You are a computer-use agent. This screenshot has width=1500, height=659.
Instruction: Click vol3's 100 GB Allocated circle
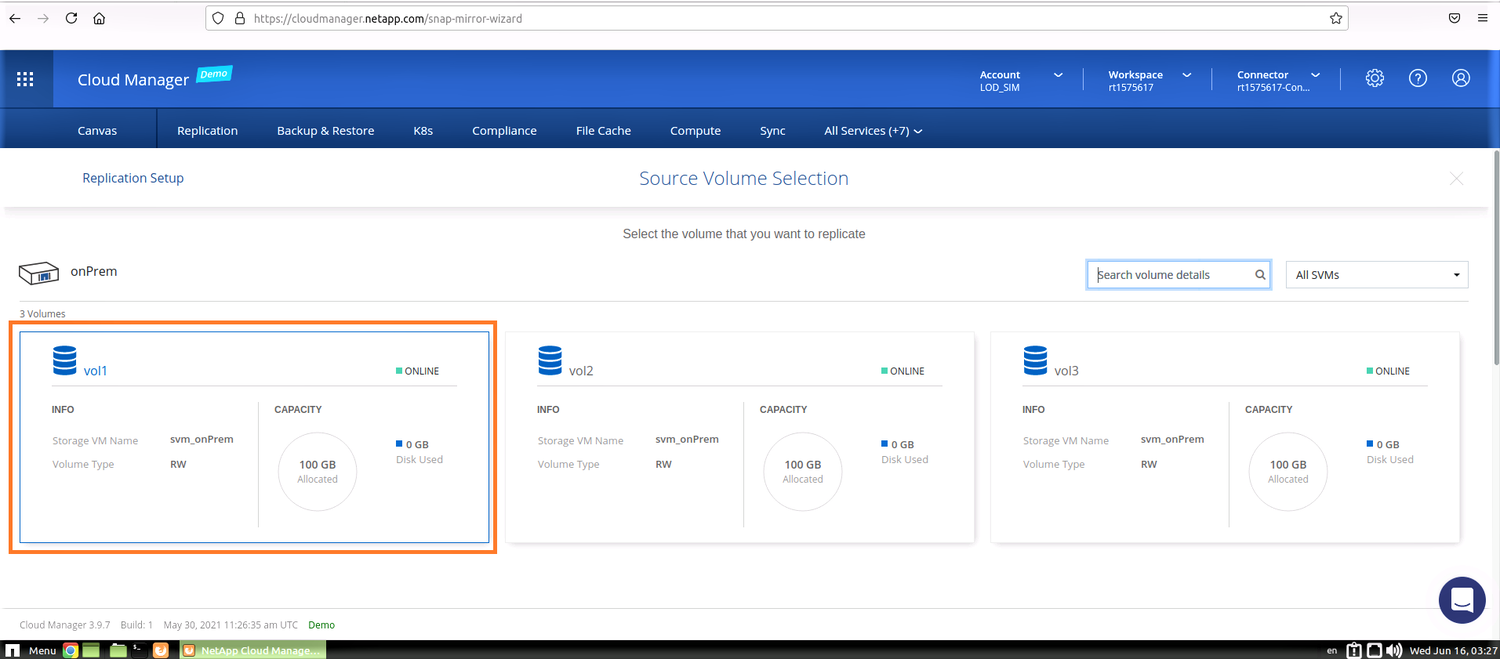pos(1288,472)
